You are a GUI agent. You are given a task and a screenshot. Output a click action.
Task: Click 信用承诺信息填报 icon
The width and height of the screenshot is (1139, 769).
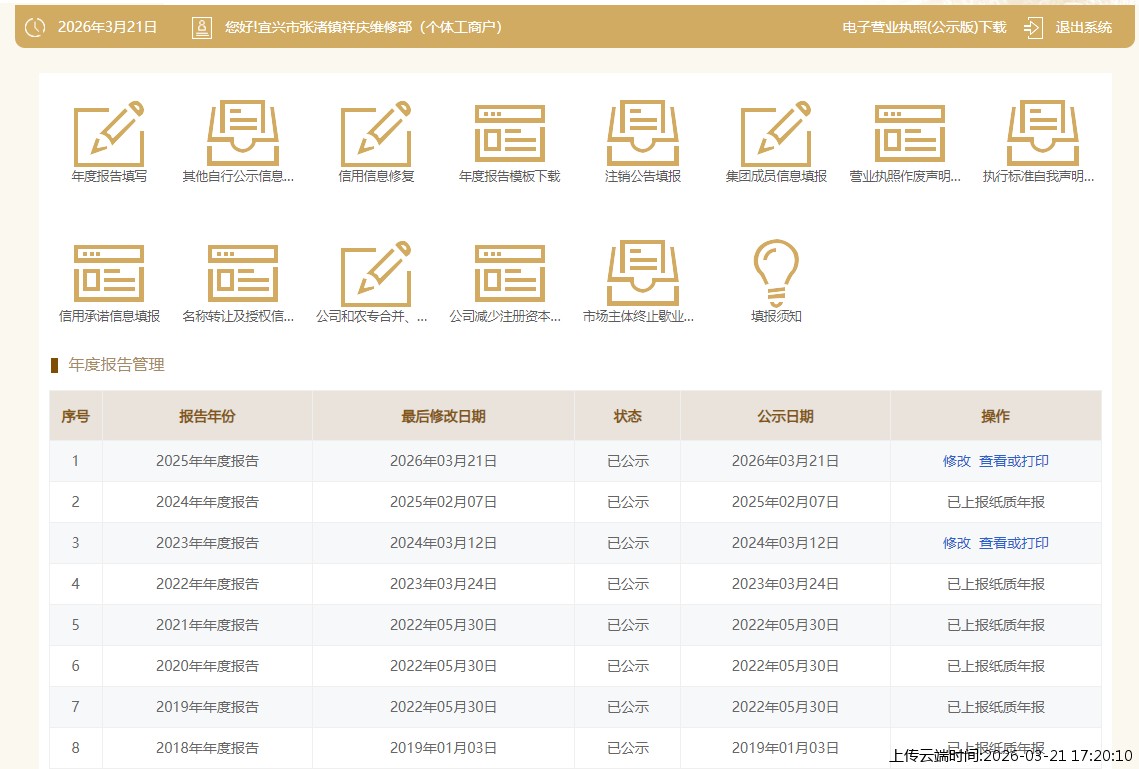point(109,274)
